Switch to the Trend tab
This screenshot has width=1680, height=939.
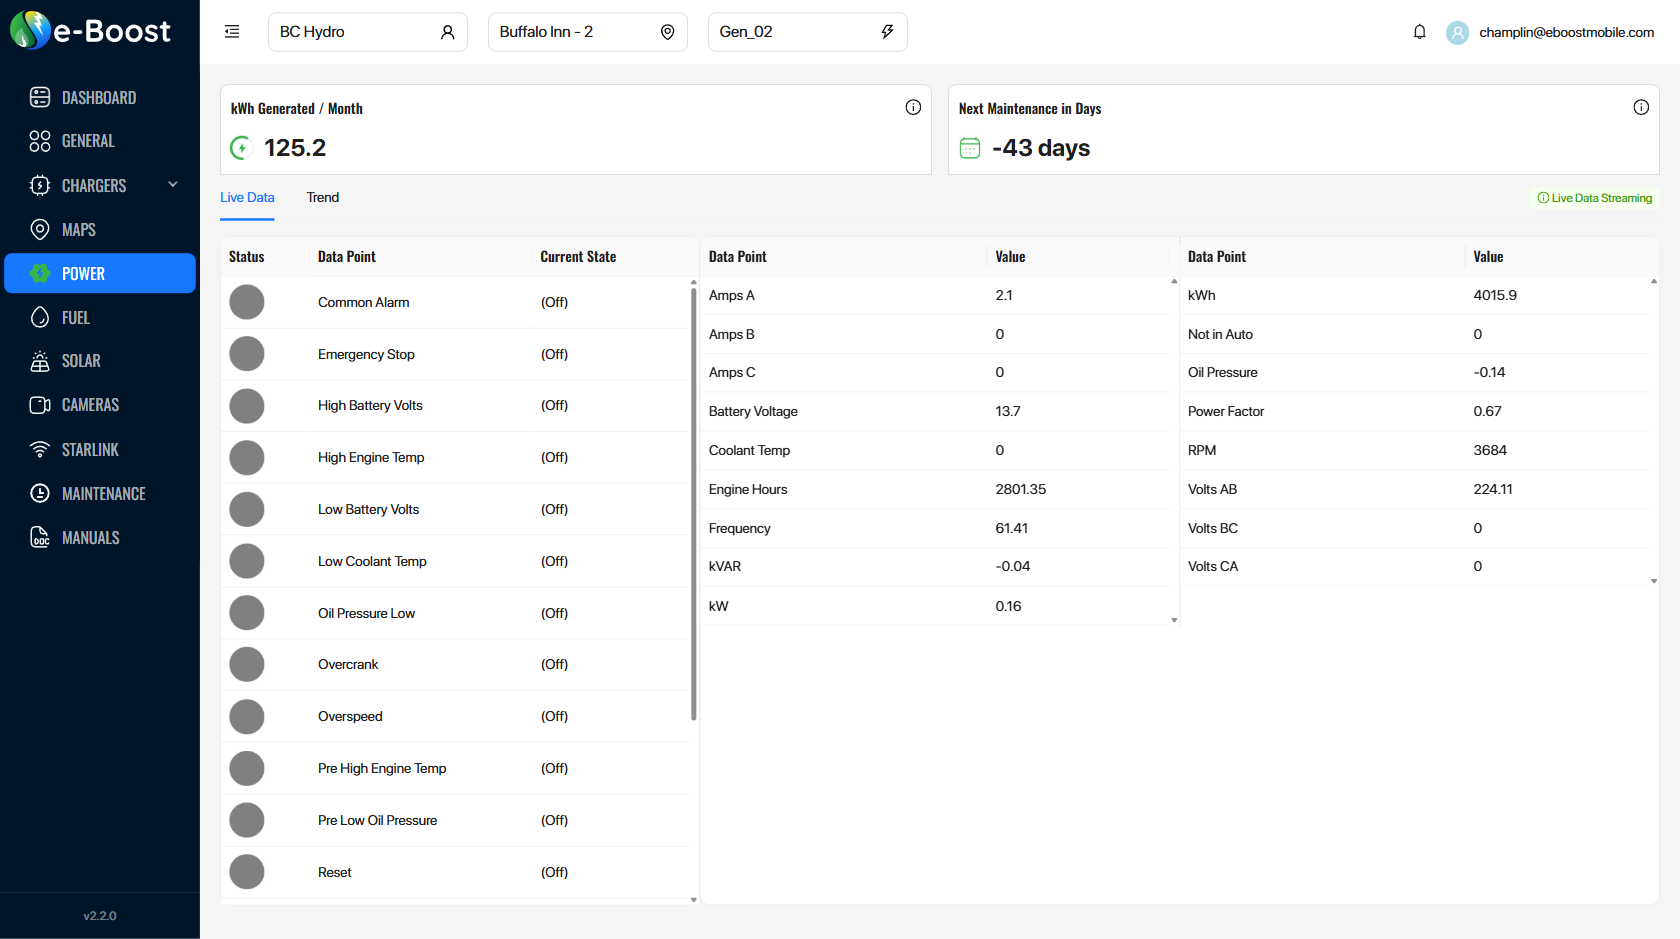pos(322,197)
